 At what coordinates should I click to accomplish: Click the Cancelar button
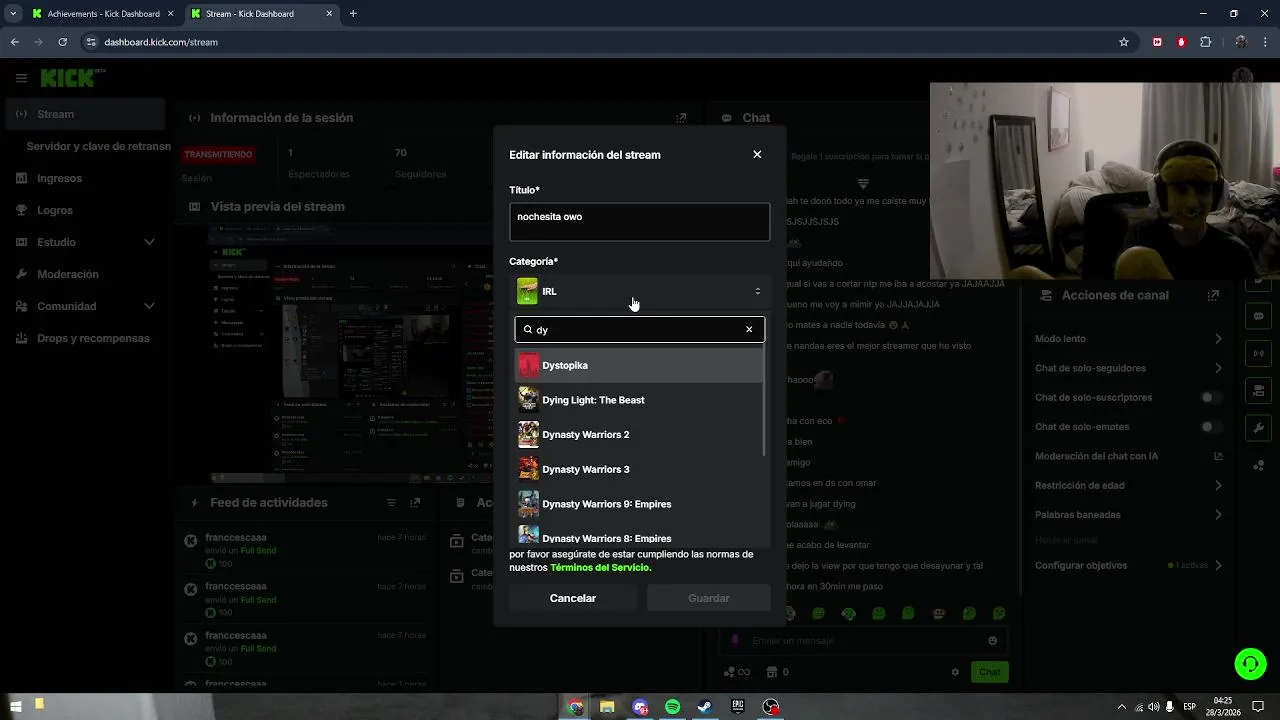pos(573,598)
